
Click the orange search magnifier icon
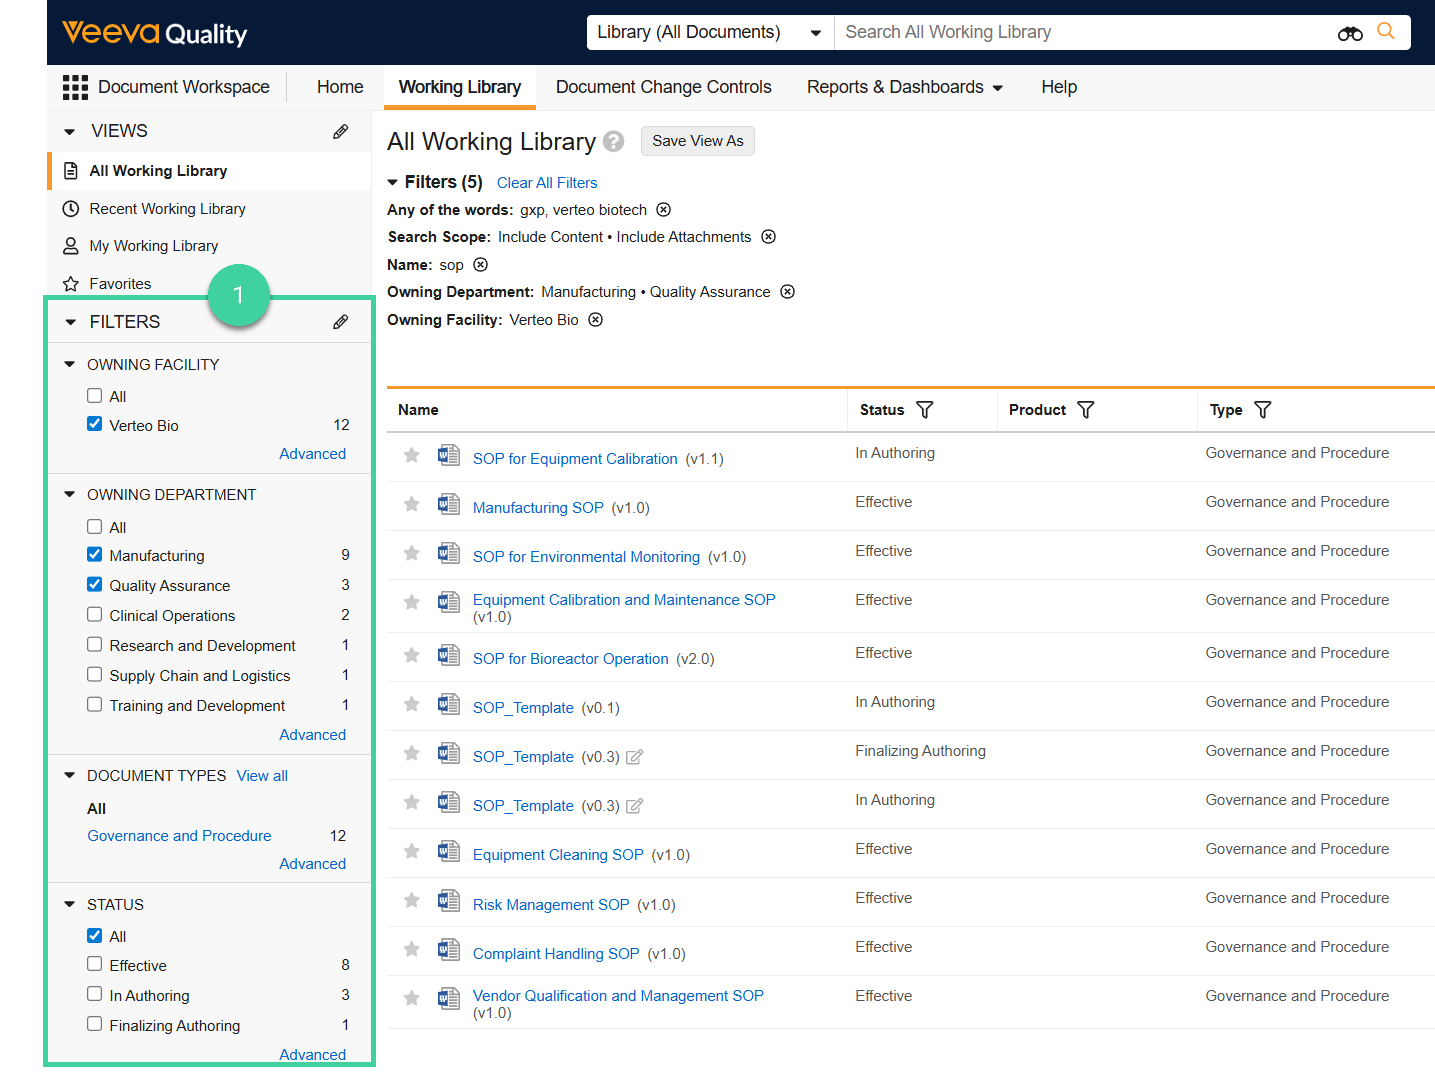point(1386,31)
